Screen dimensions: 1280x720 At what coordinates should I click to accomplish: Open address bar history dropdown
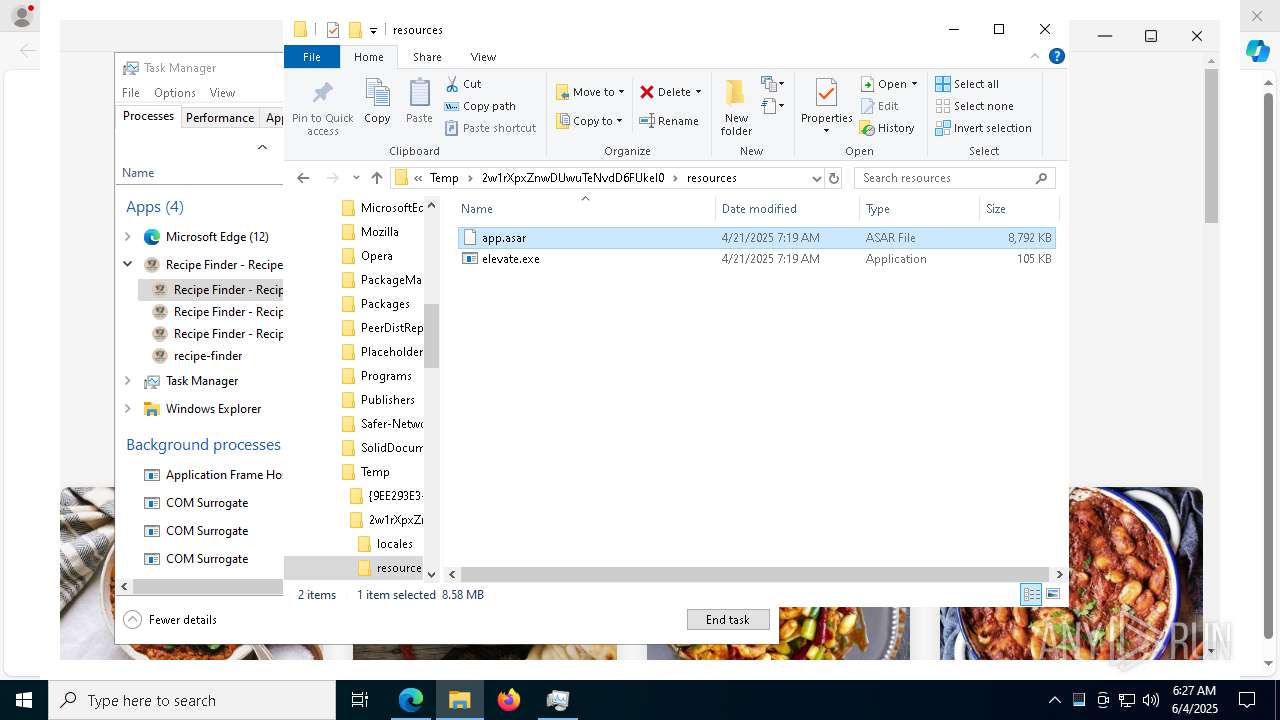pyautogui.click(x=816, y=178)
